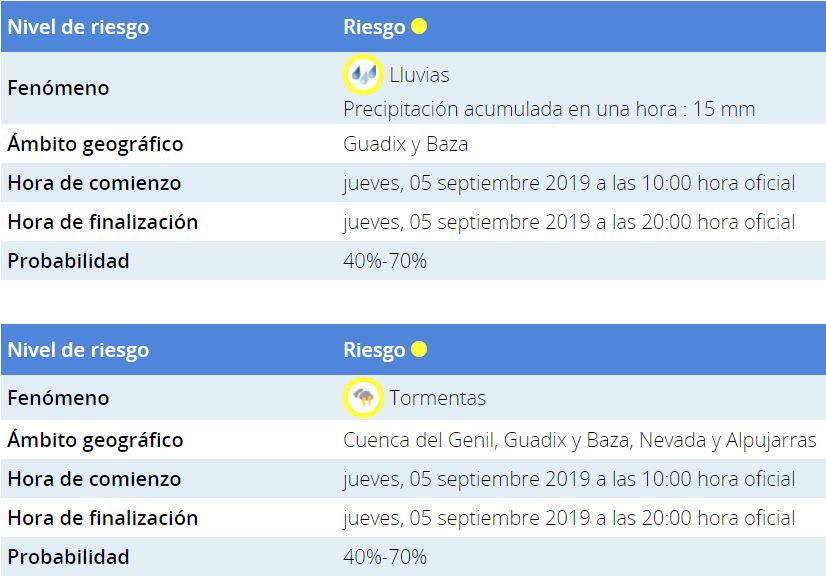
Task: Click the rain drops icon beside Lluvias
Action: [x=362, y=75]
